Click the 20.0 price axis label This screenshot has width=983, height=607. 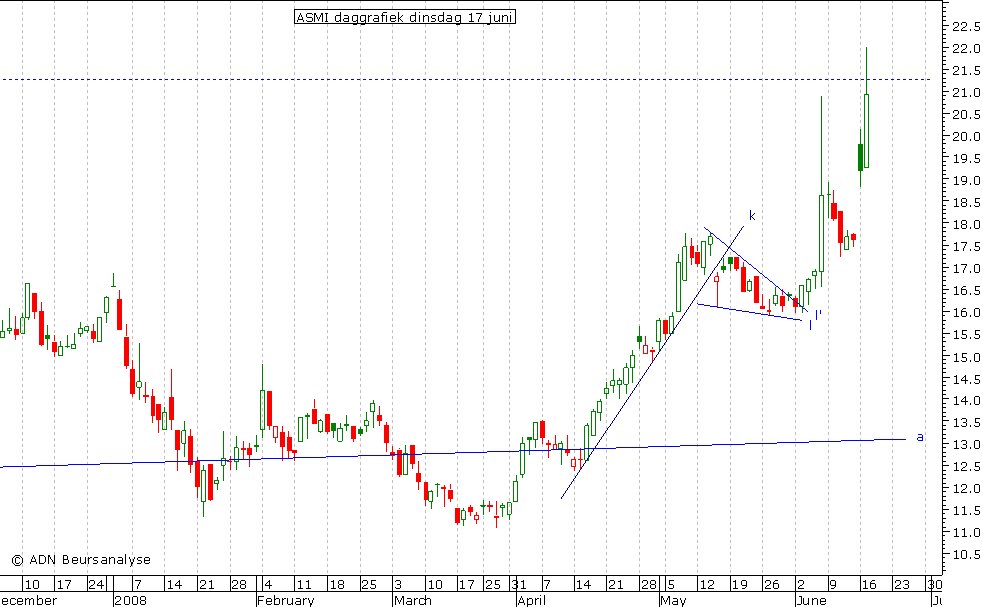966,137
